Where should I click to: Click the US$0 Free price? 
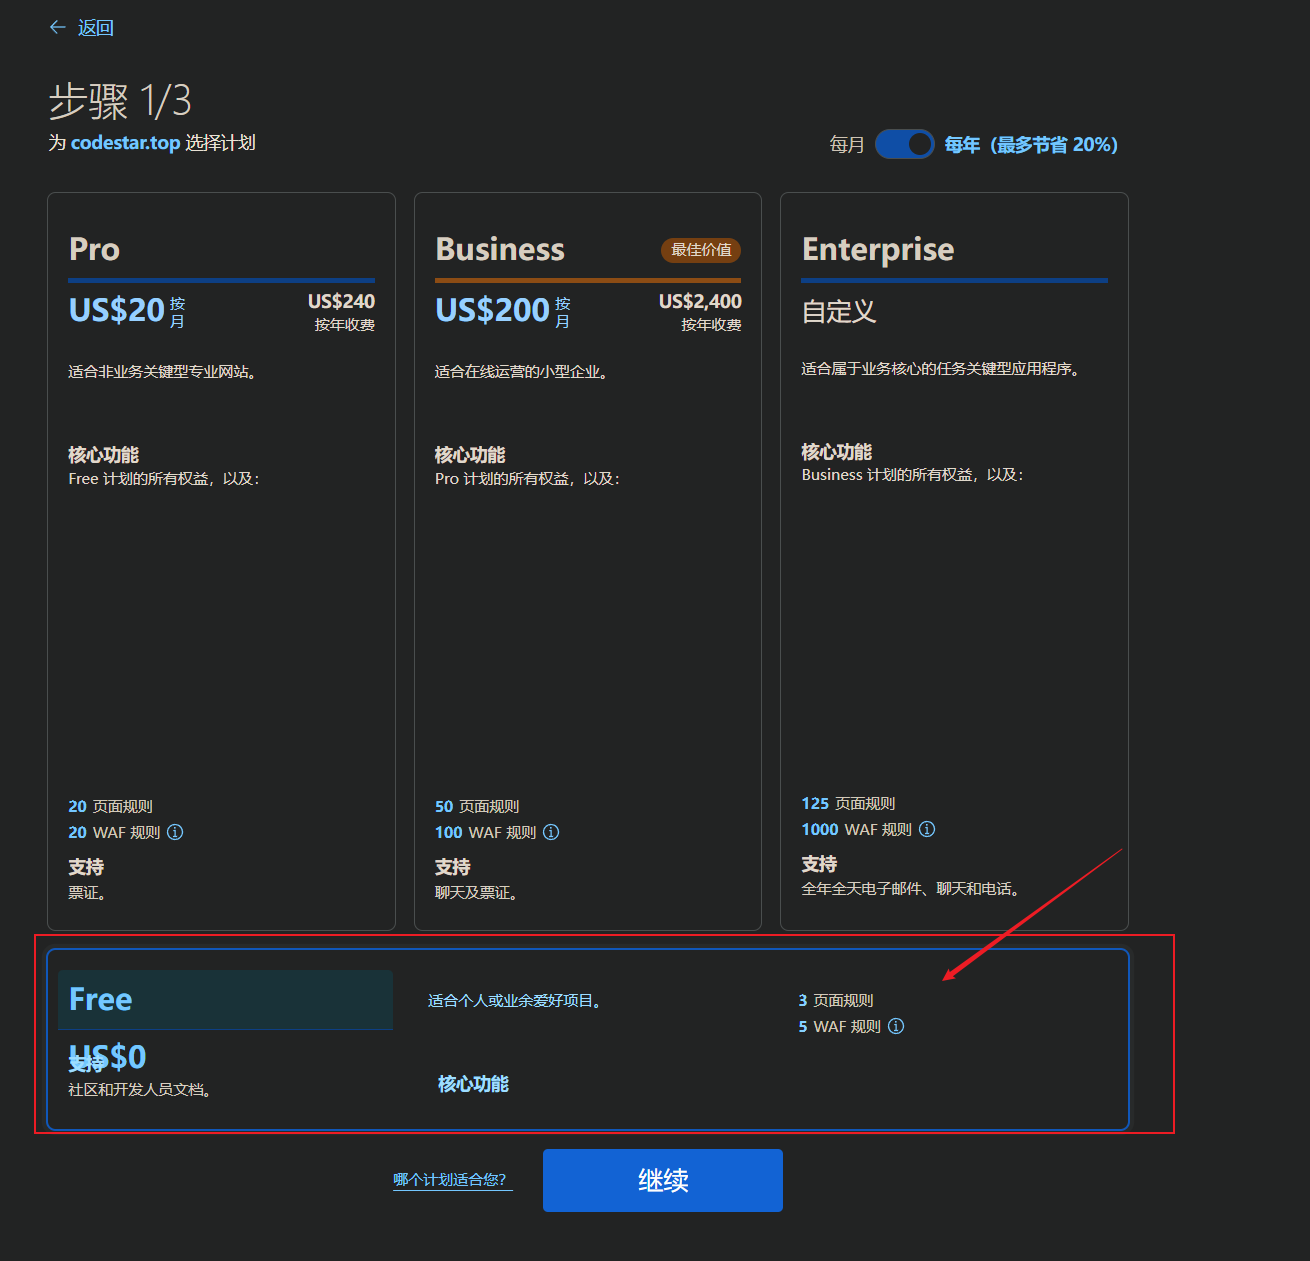[x=108, y=1056]
